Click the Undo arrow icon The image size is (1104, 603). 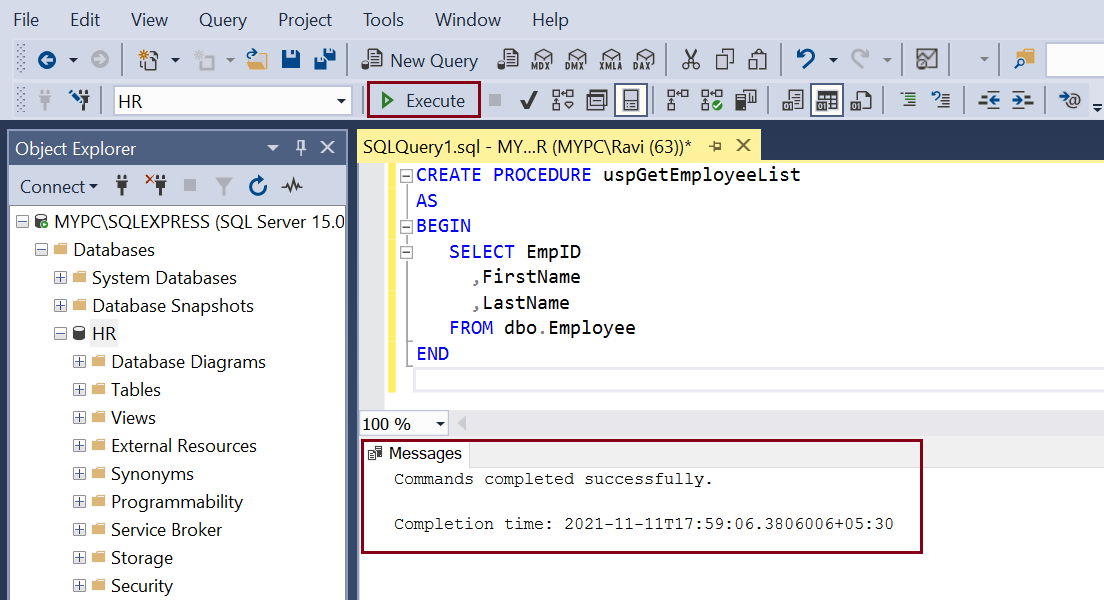pos(805,60)
